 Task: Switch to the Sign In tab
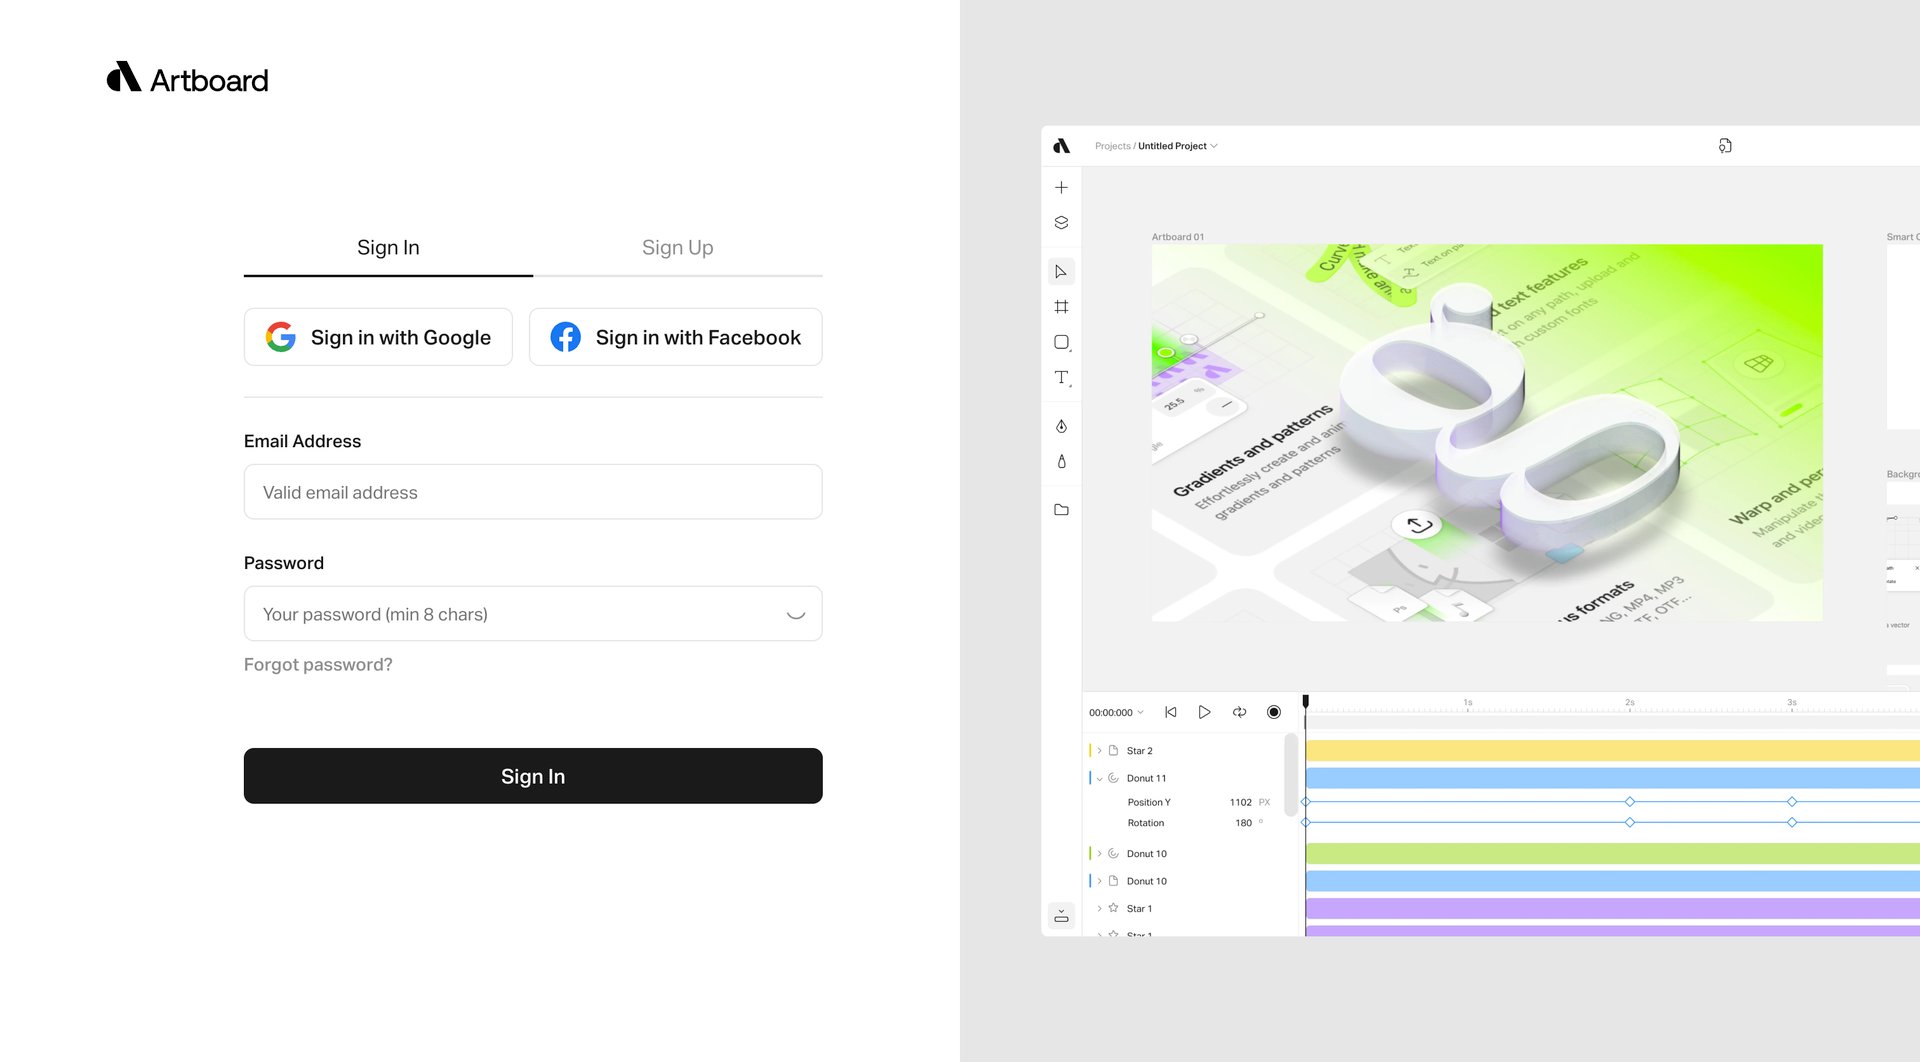pos(388,248)
